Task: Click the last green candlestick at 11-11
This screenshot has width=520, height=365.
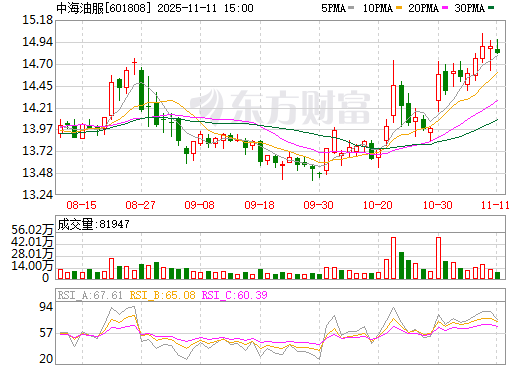Action: (x=497, y=51)
